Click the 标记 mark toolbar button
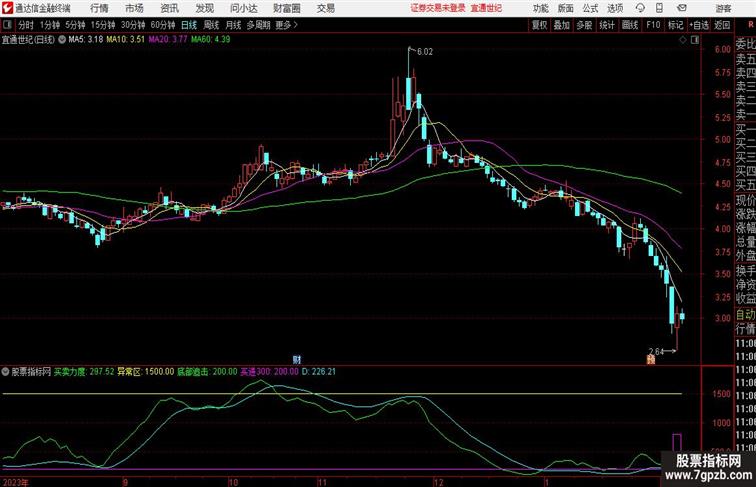The height and width of the screenshot is (487, 756). pos(675,25)
